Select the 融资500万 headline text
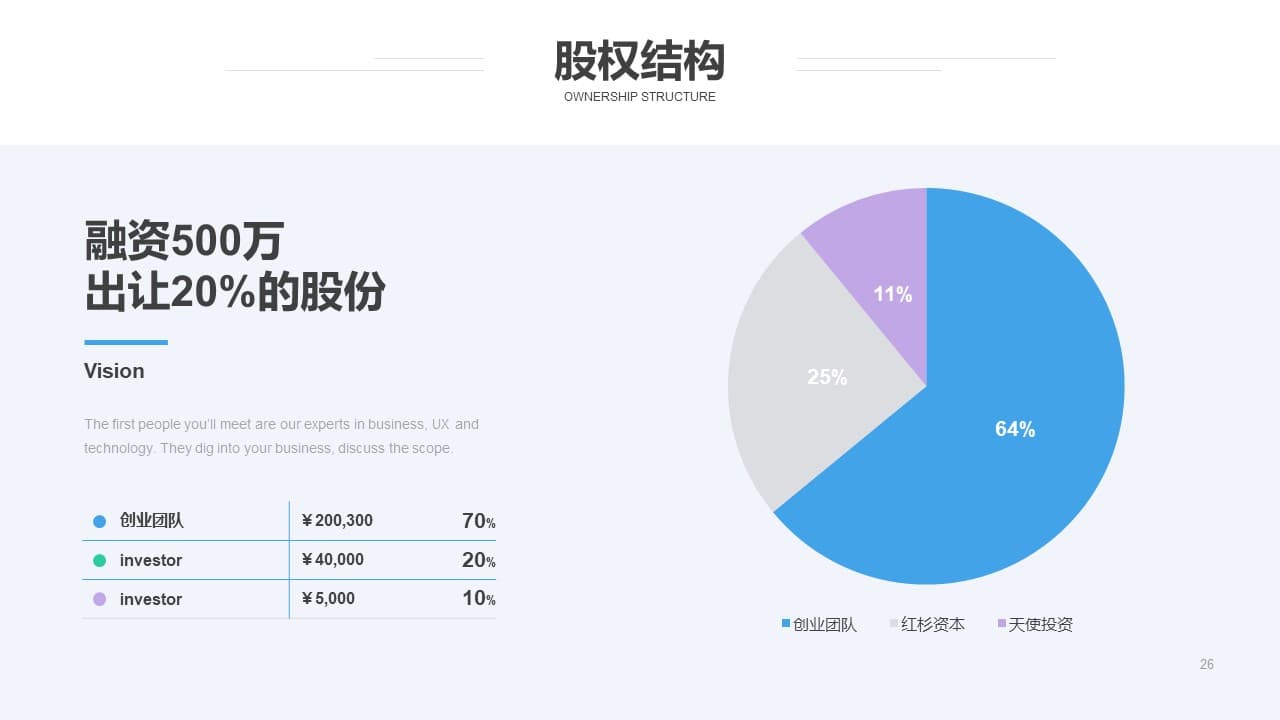 pos(185,241)
